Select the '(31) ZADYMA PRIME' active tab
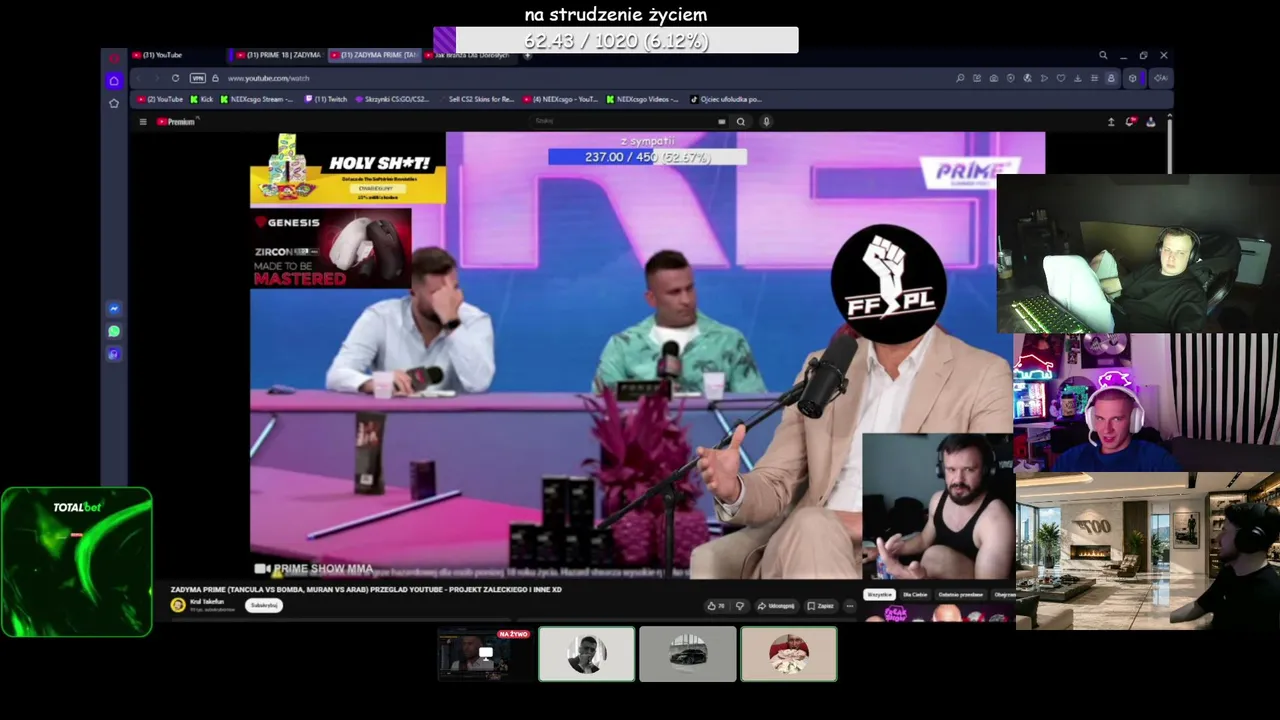 375,55
